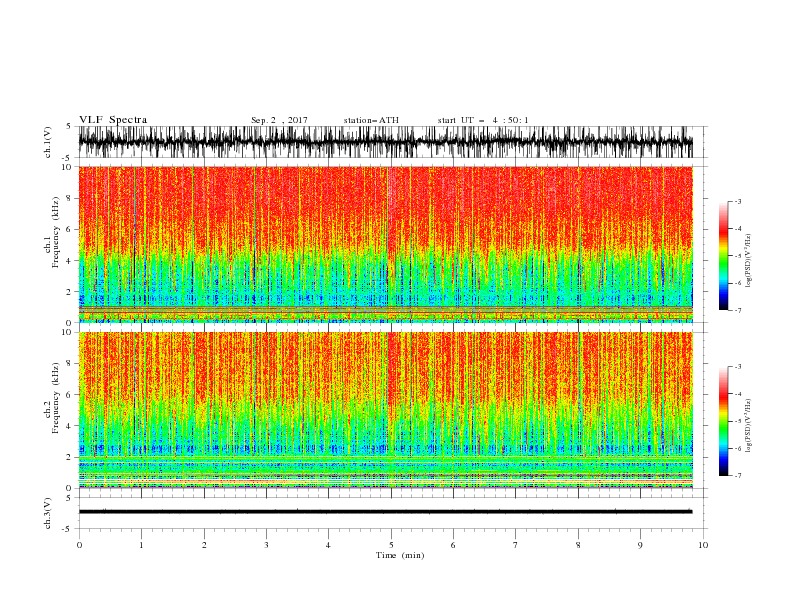Click the lower PSD color scale bar
The image size is (792, 612).
pyautogui.click(x=723, y=421)
